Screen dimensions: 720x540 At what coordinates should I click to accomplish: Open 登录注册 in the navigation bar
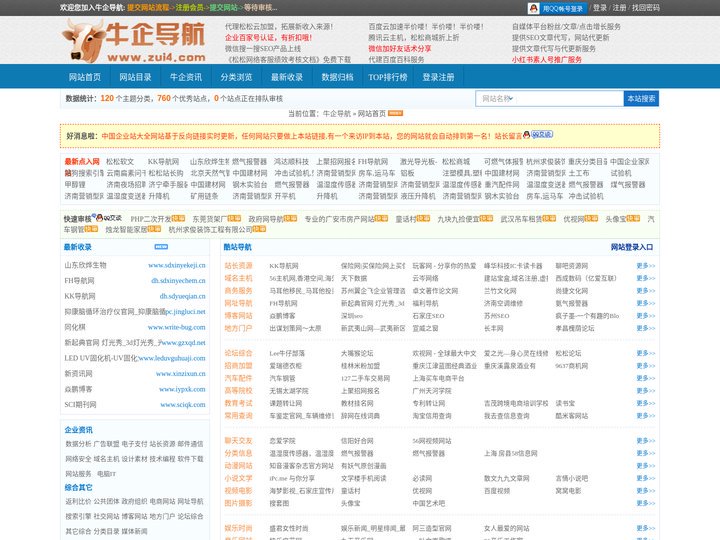coord(439,77)
